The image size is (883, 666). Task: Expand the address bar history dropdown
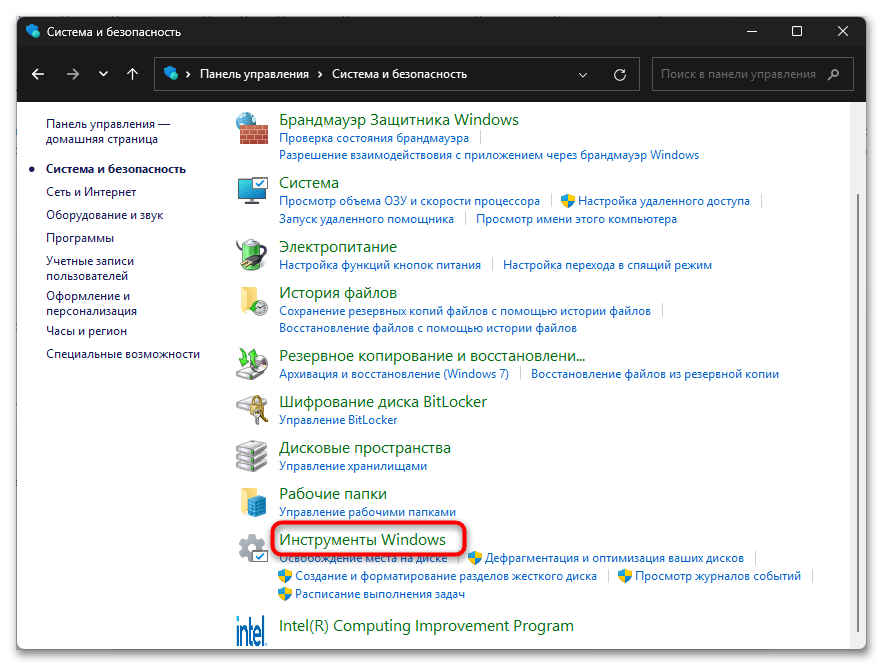(x=583, y=74)
